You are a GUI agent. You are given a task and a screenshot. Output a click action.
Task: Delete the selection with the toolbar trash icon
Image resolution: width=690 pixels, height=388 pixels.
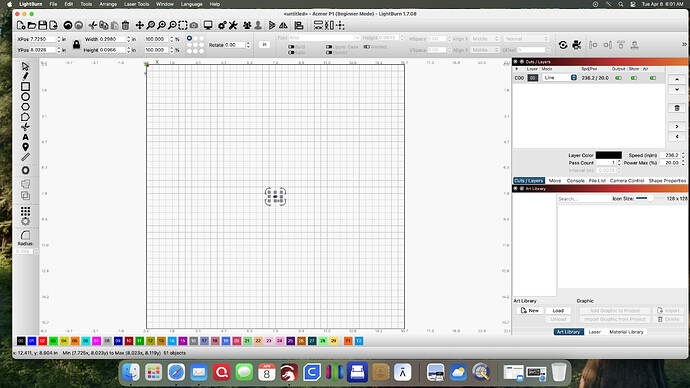(x=125, y=26)
